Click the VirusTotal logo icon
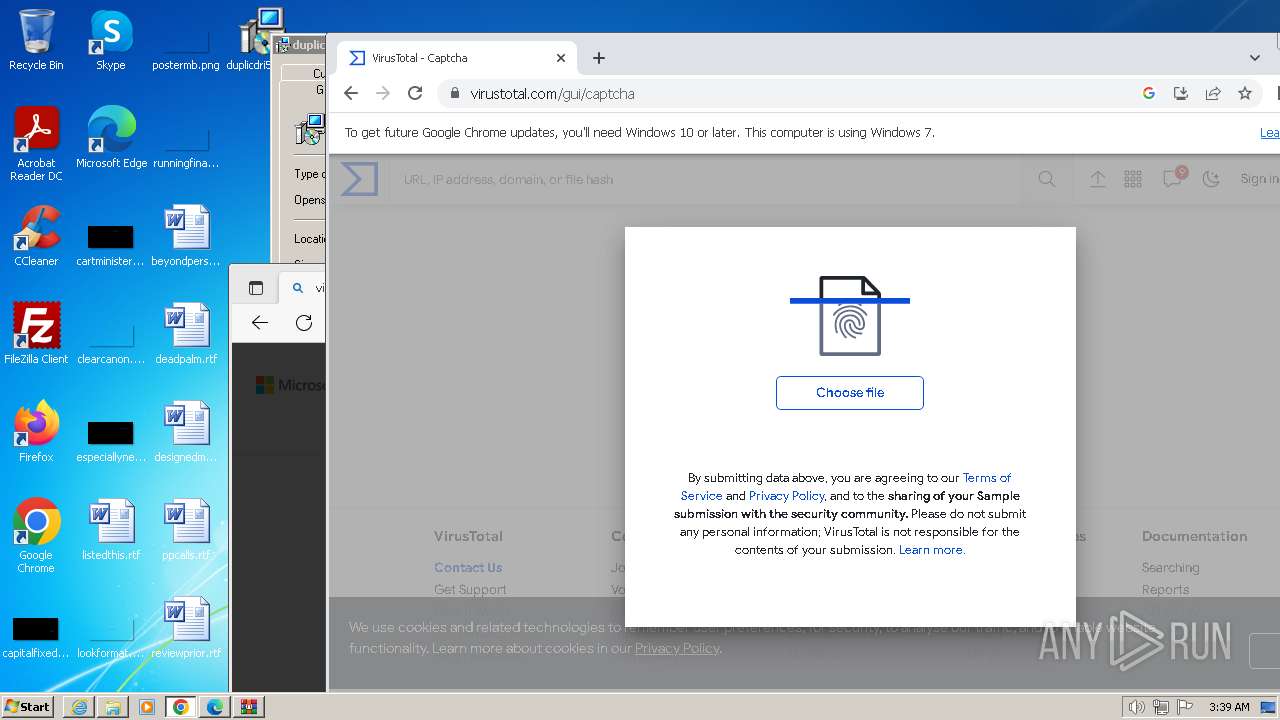The width and height of the screenshot is (1280, 720). coord(359,179)
